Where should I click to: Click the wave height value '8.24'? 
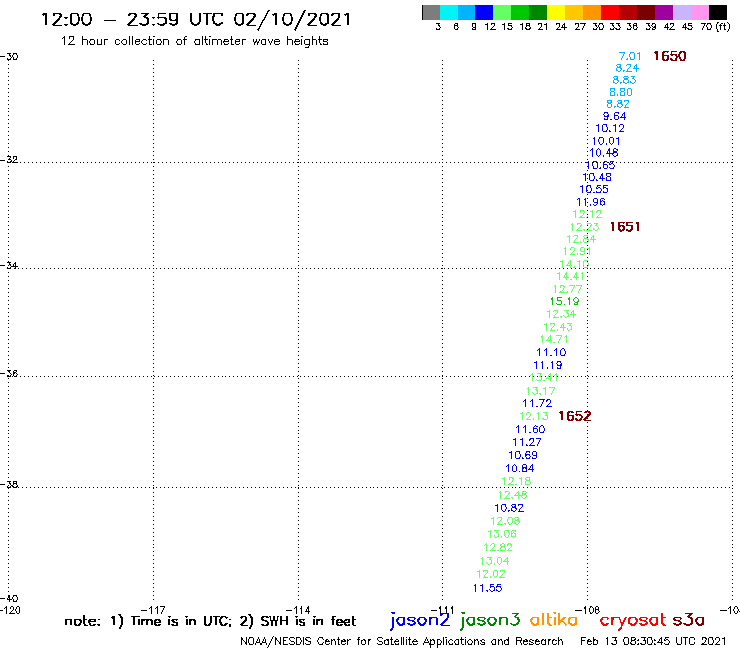[627, 68]
